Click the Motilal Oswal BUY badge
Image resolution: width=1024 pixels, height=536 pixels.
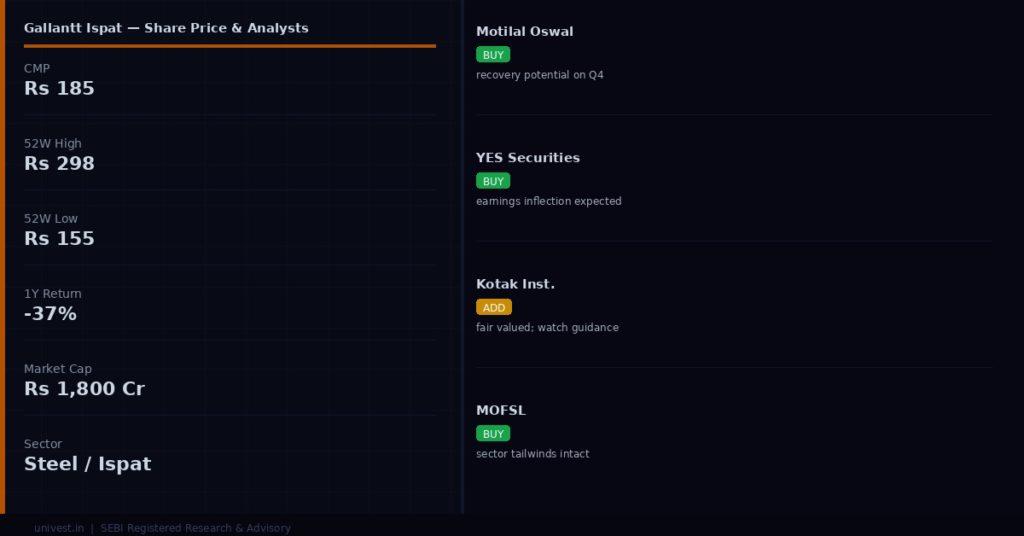coord(493,55)
